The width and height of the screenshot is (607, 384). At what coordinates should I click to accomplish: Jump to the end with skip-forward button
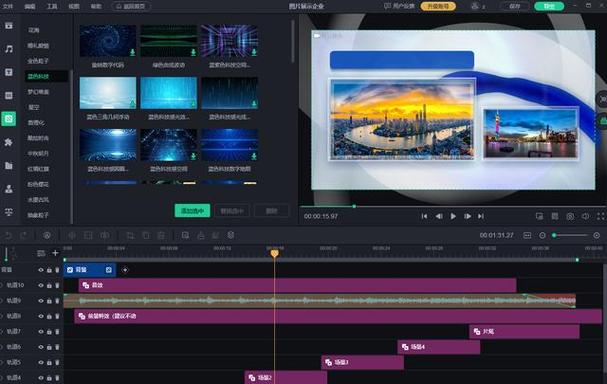[x=481, y=216]
